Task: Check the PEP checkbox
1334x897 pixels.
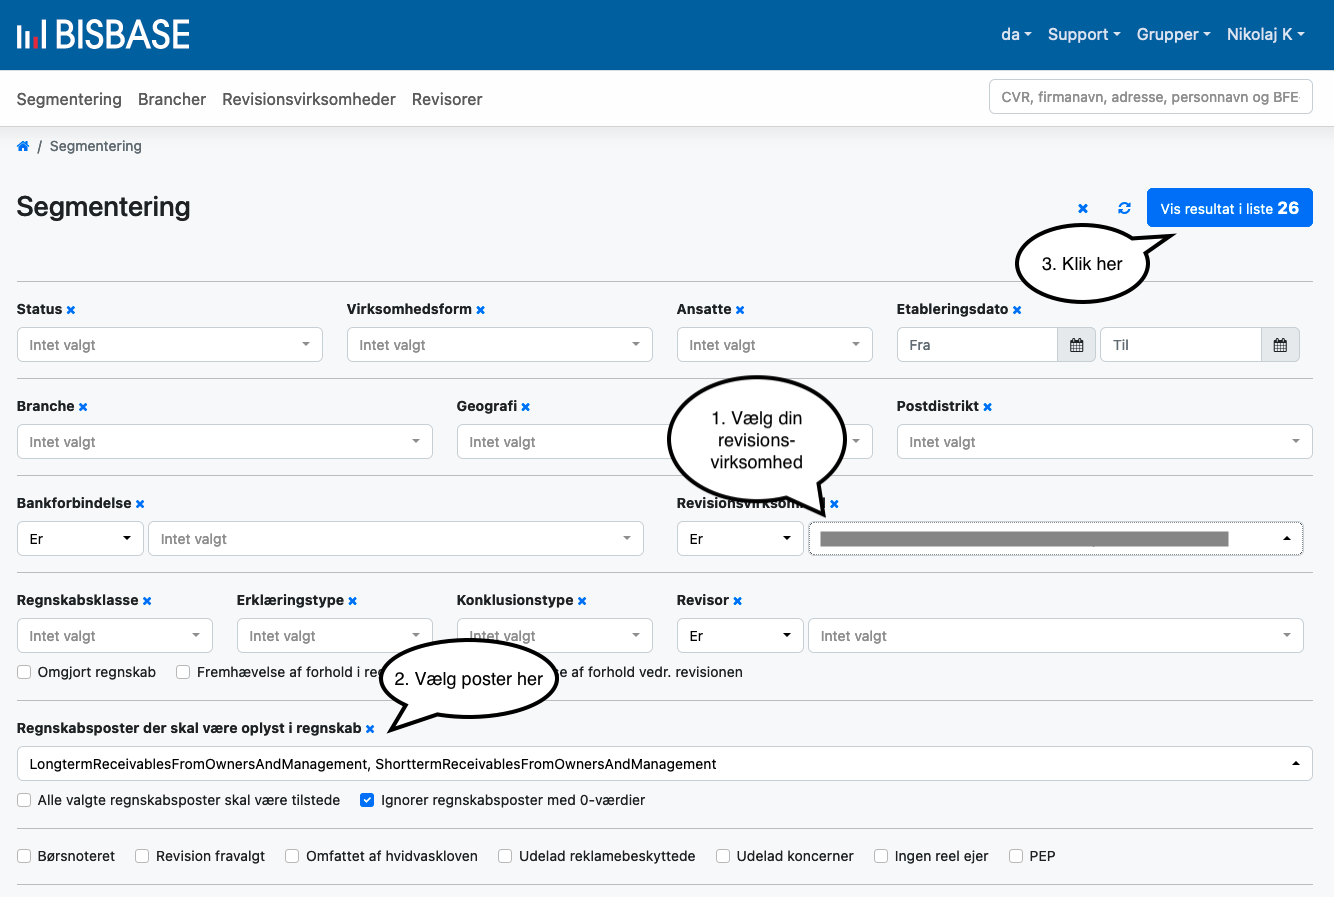Action: 1016,856
